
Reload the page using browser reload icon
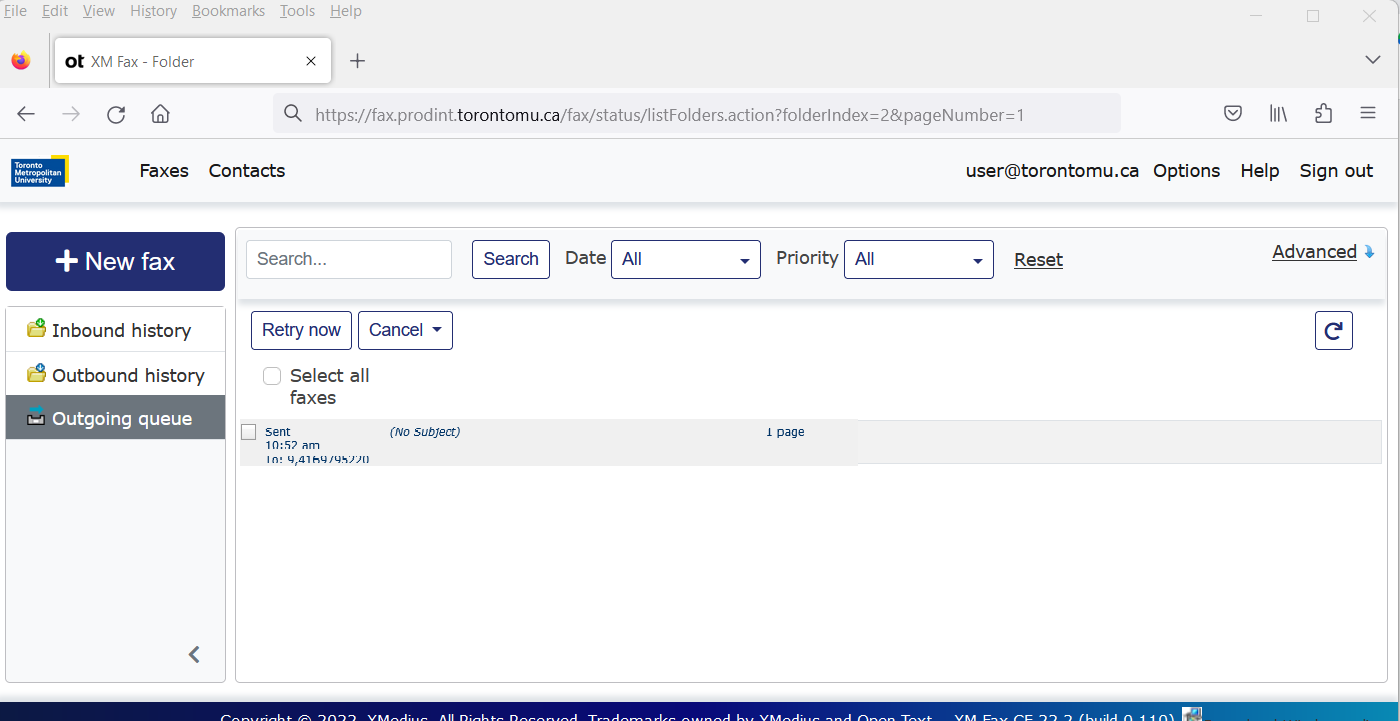(116, 114)
